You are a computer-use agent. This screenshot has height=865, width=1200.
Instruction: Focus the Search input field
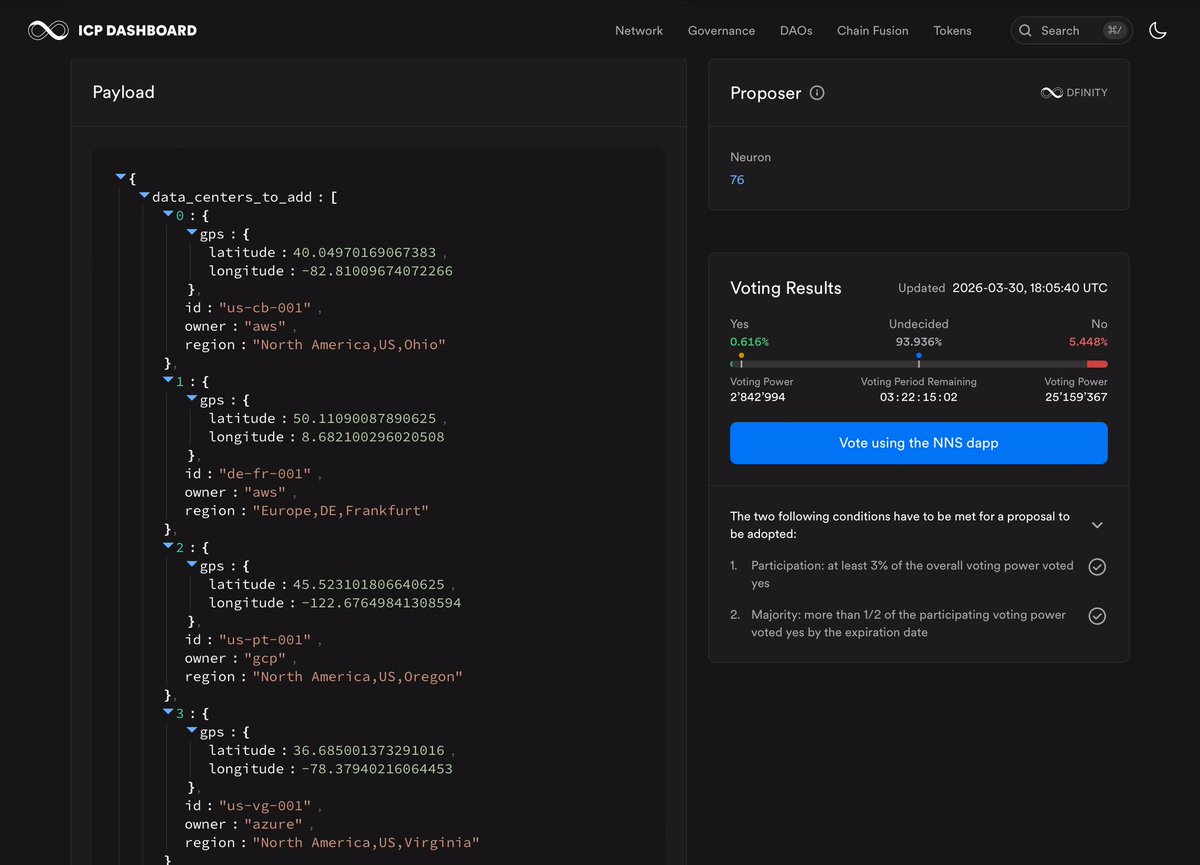(x=1071, y=31)
